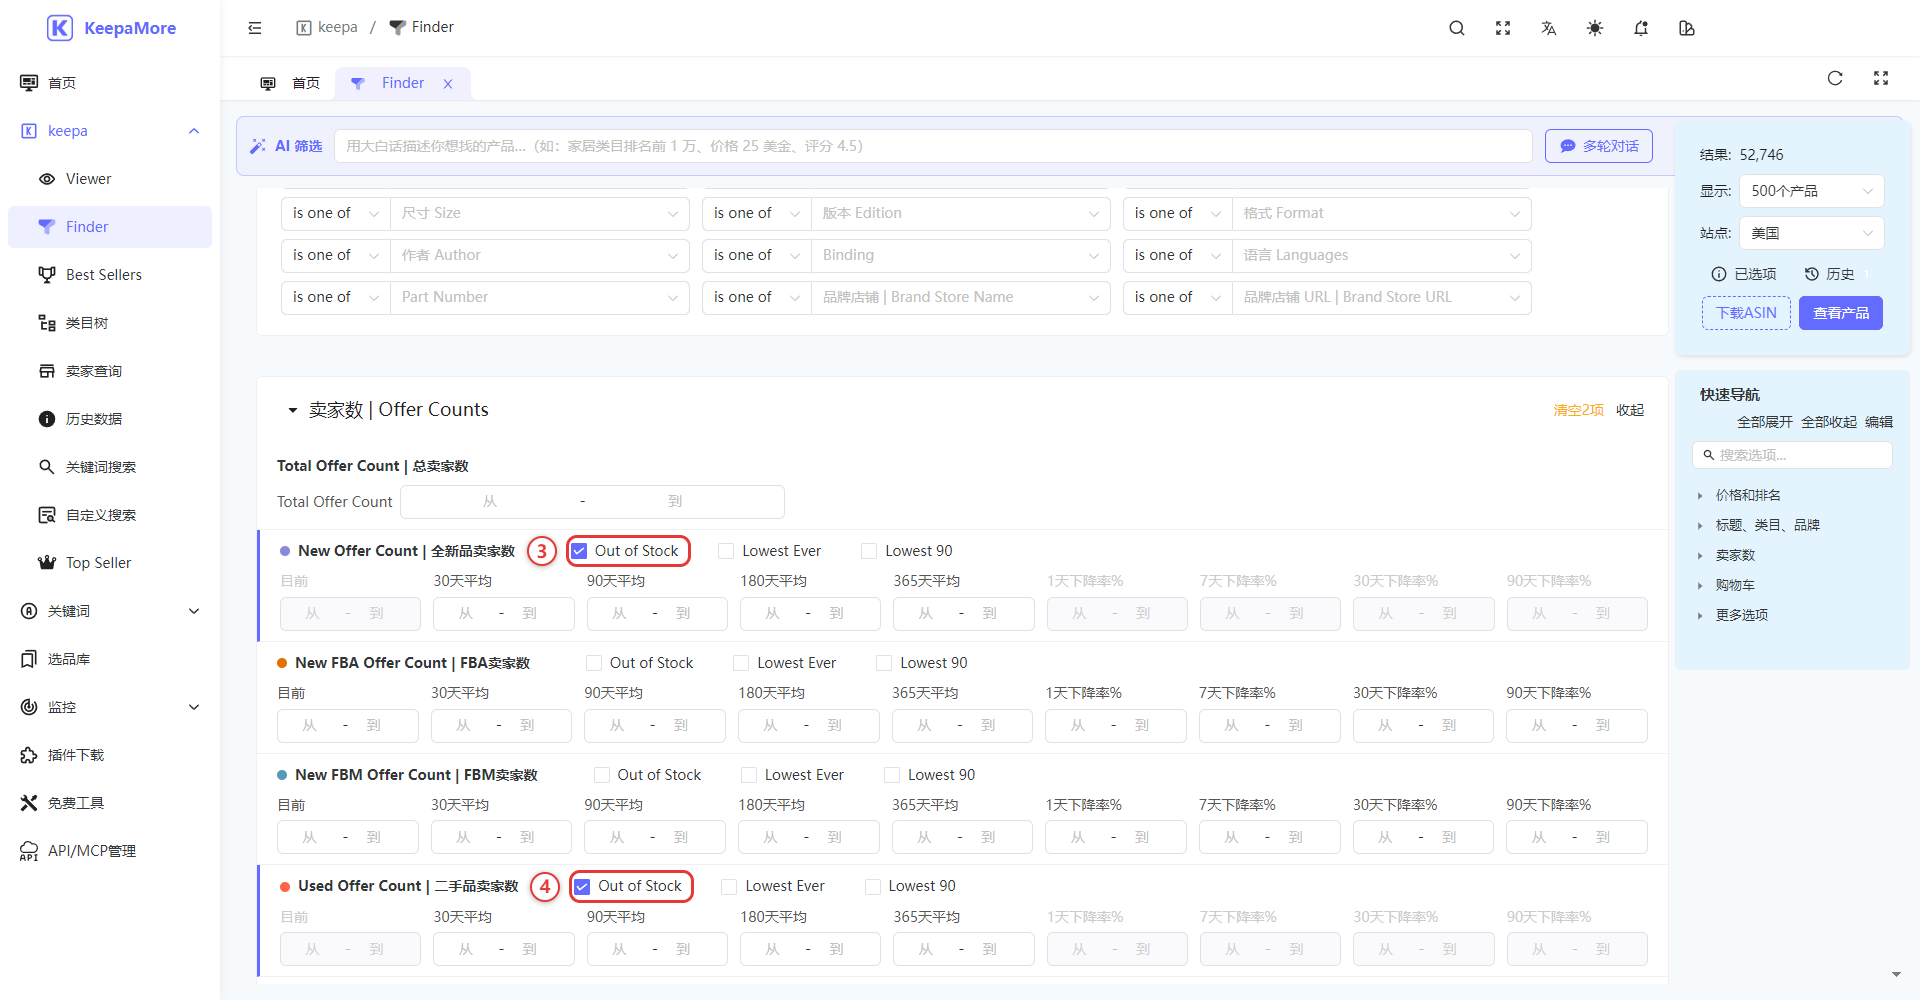
Task: Close the Finder tab
Action: click(x=448, y=84)
